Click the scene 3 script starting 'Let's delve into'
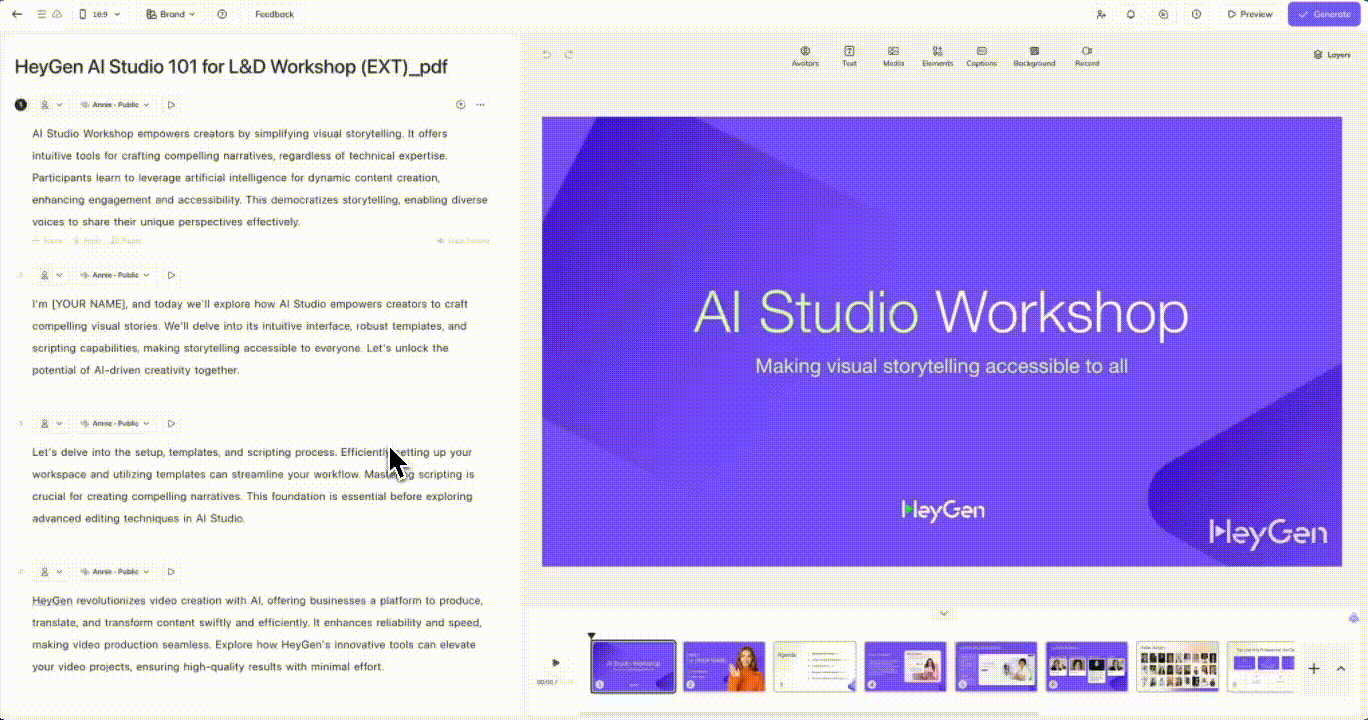Screen dimensions: 1368x720 tap(253, 485)
